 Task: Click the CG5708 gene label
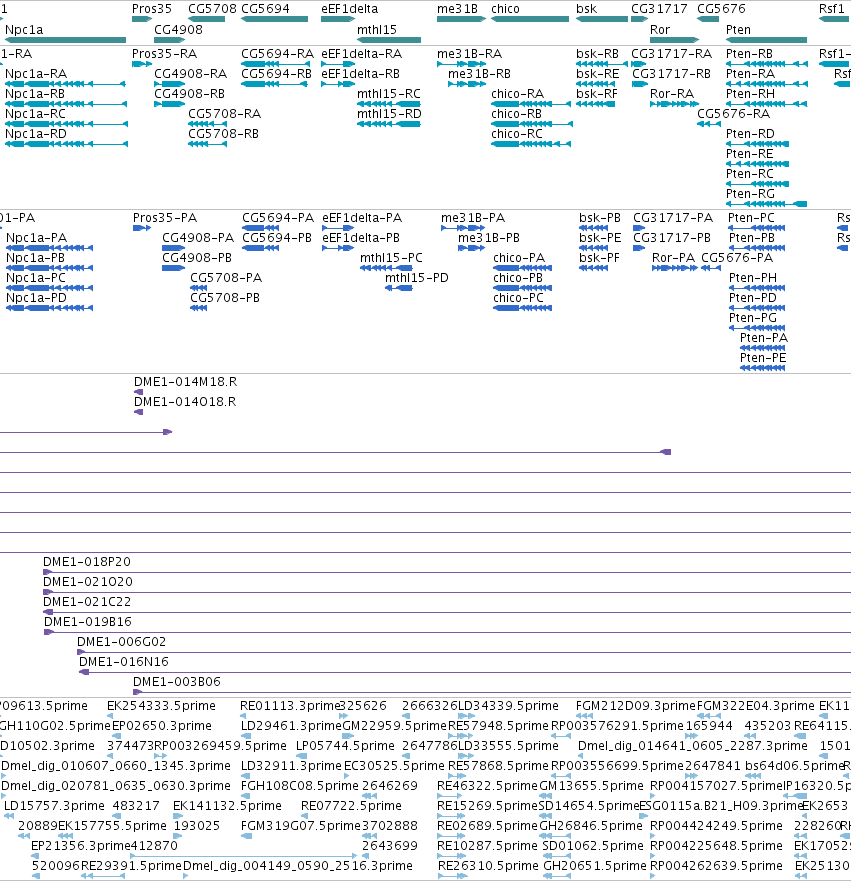coord(212,9)
